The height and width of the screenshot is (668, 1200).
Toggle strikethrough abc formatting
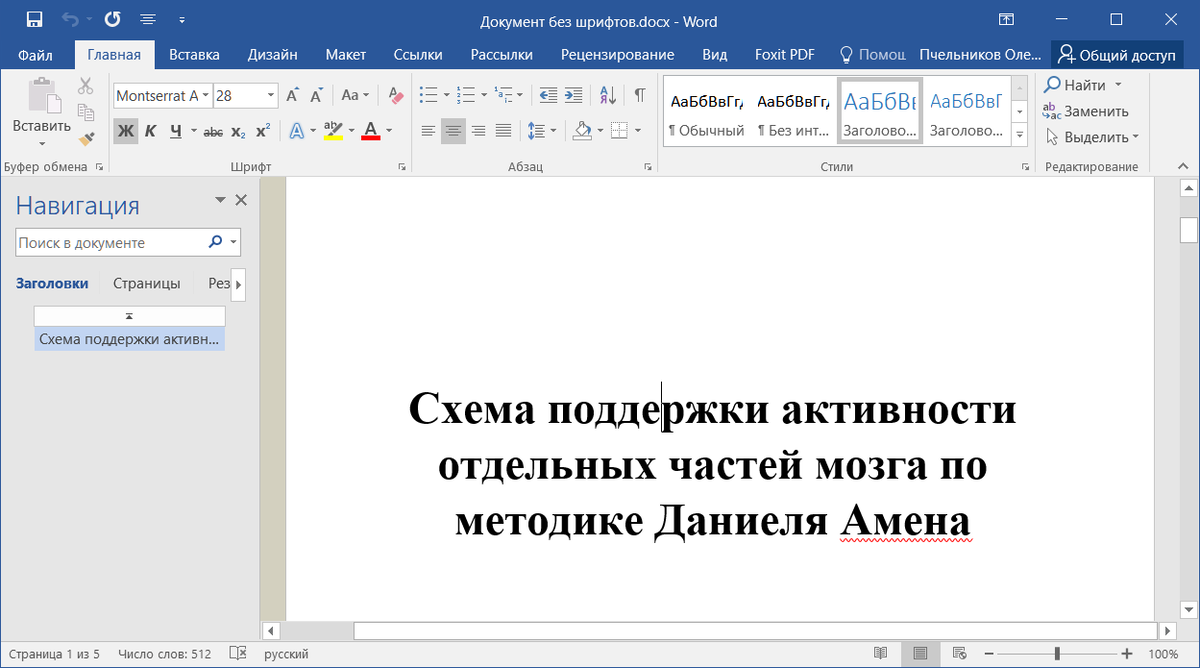click(x=213, y=131)
